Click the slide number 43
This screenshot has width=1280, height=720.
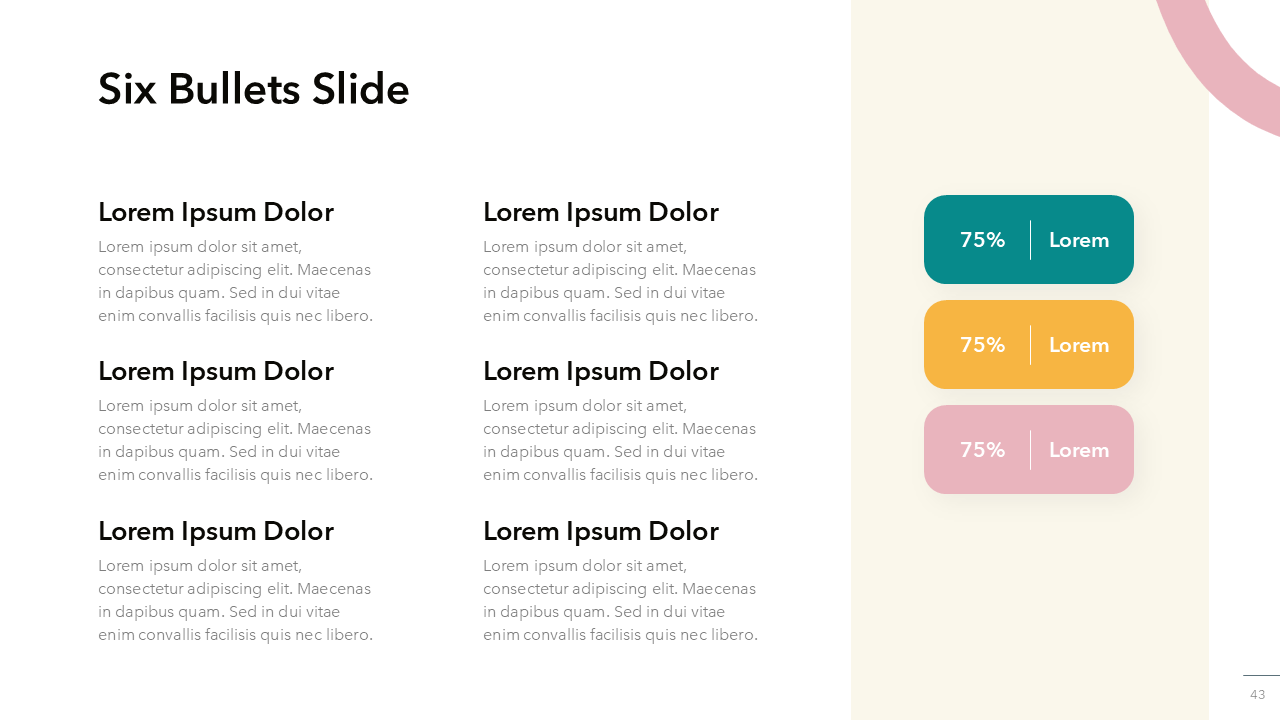(x=1257, y=695)
